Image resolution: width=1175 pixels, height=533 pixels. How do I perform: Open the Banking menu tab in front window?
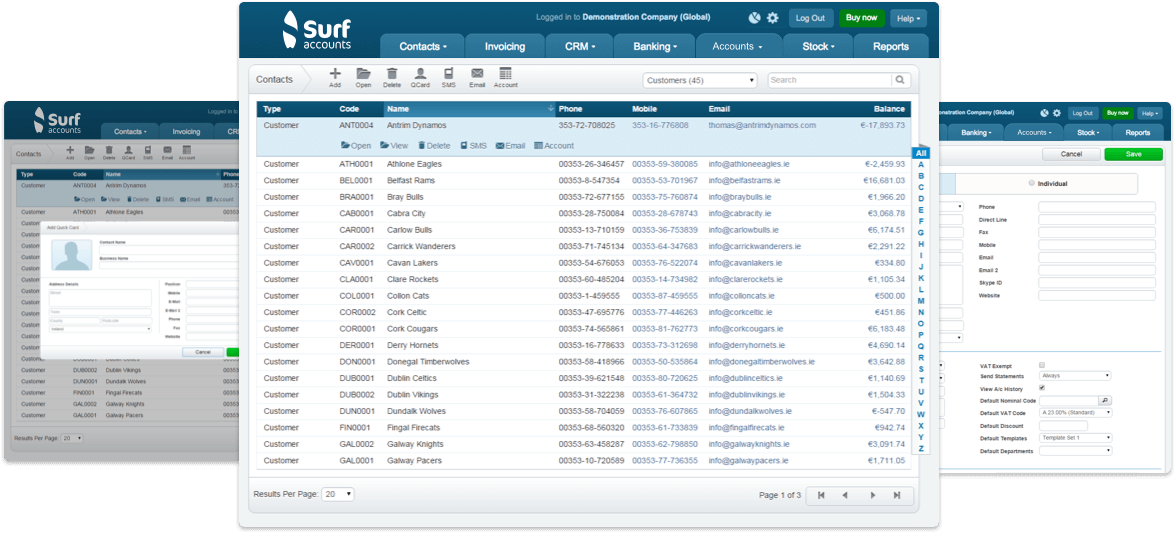coord(655,46)
